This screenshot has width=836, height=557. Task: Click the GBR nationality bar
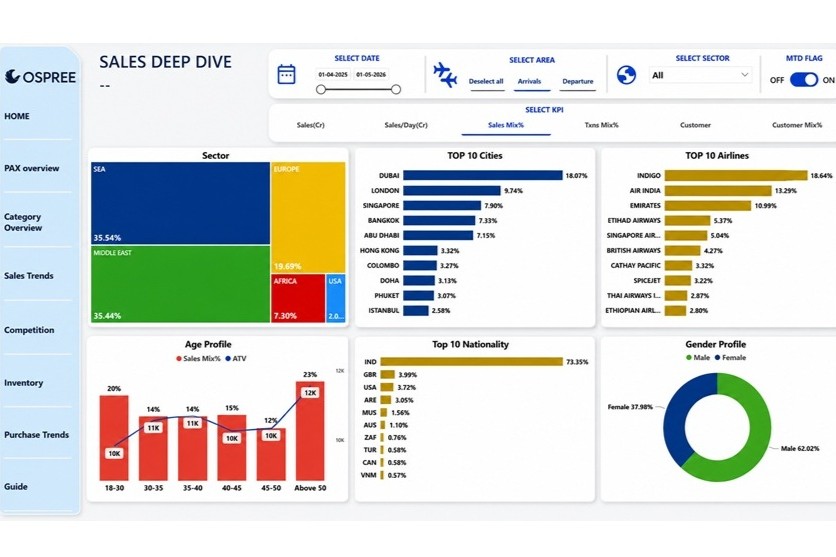coord(388,375)
